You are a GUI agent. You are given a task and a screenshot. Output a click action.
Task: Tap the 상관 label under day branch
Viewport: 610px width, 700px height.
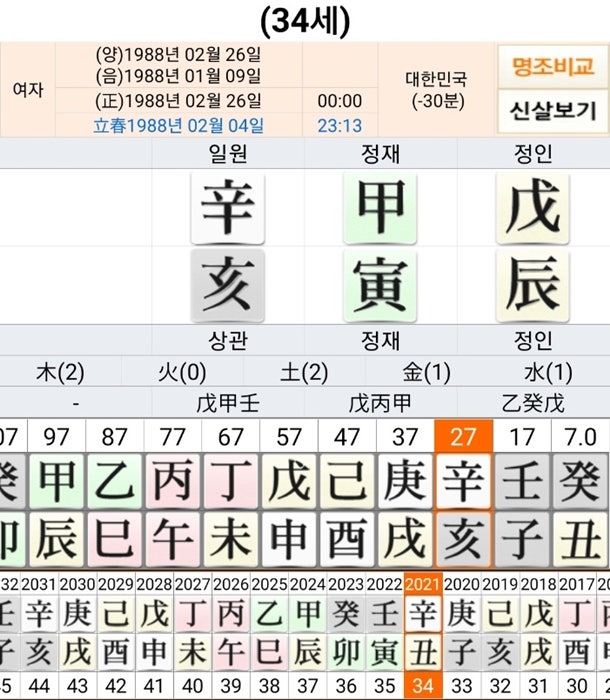tap(228, 340)
